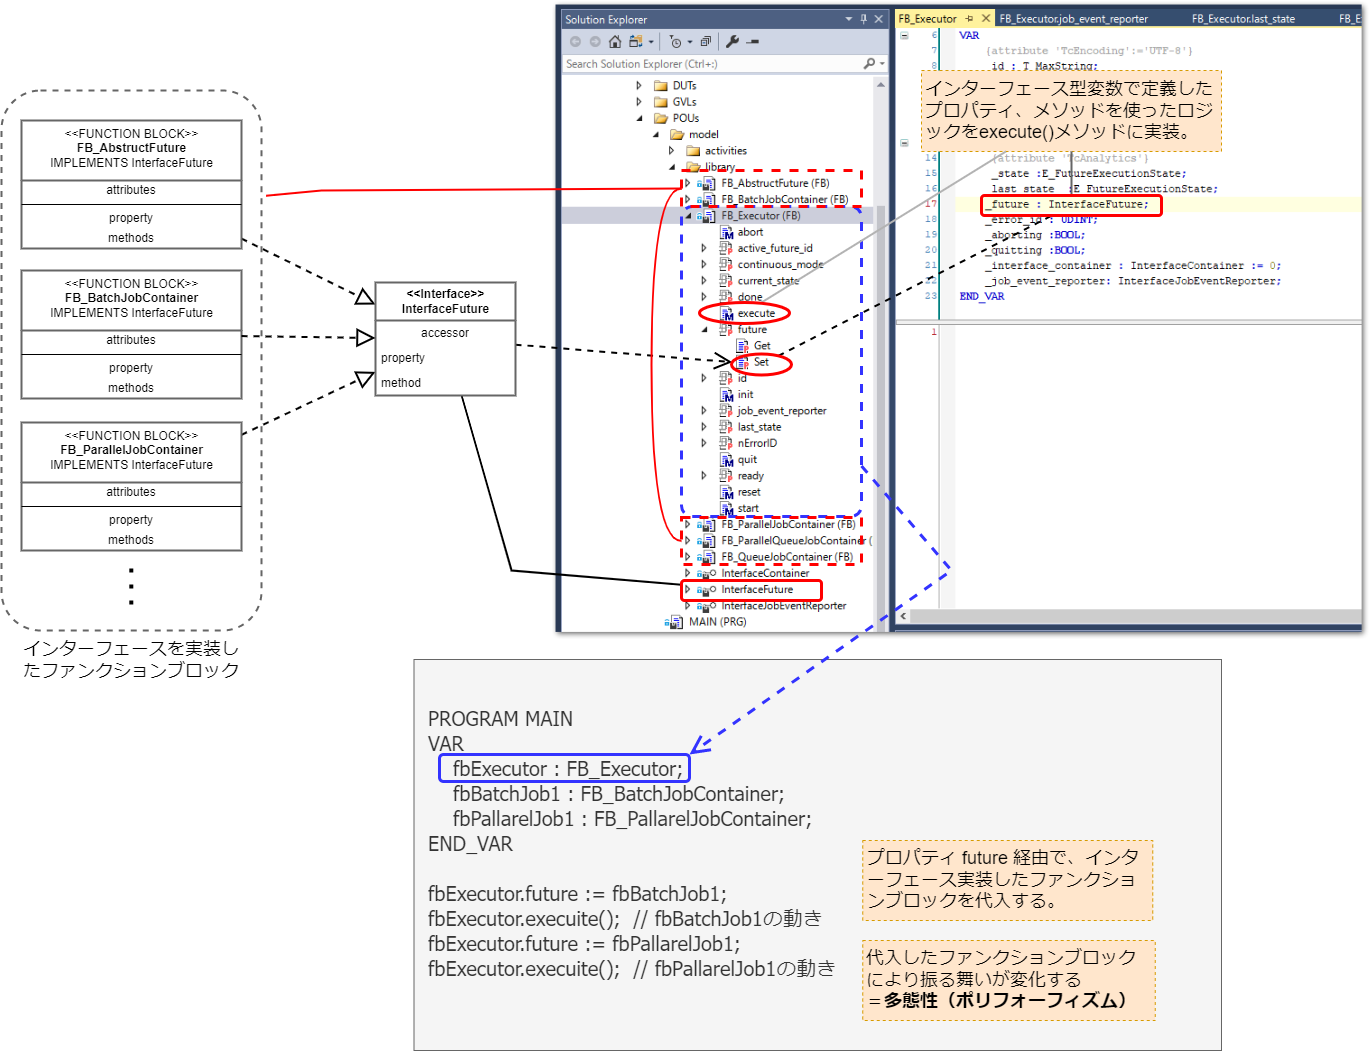The height and width of the screenshot is (1051, 1371).
Task: Select the start method icon in the tree
Action: [727, 509]
